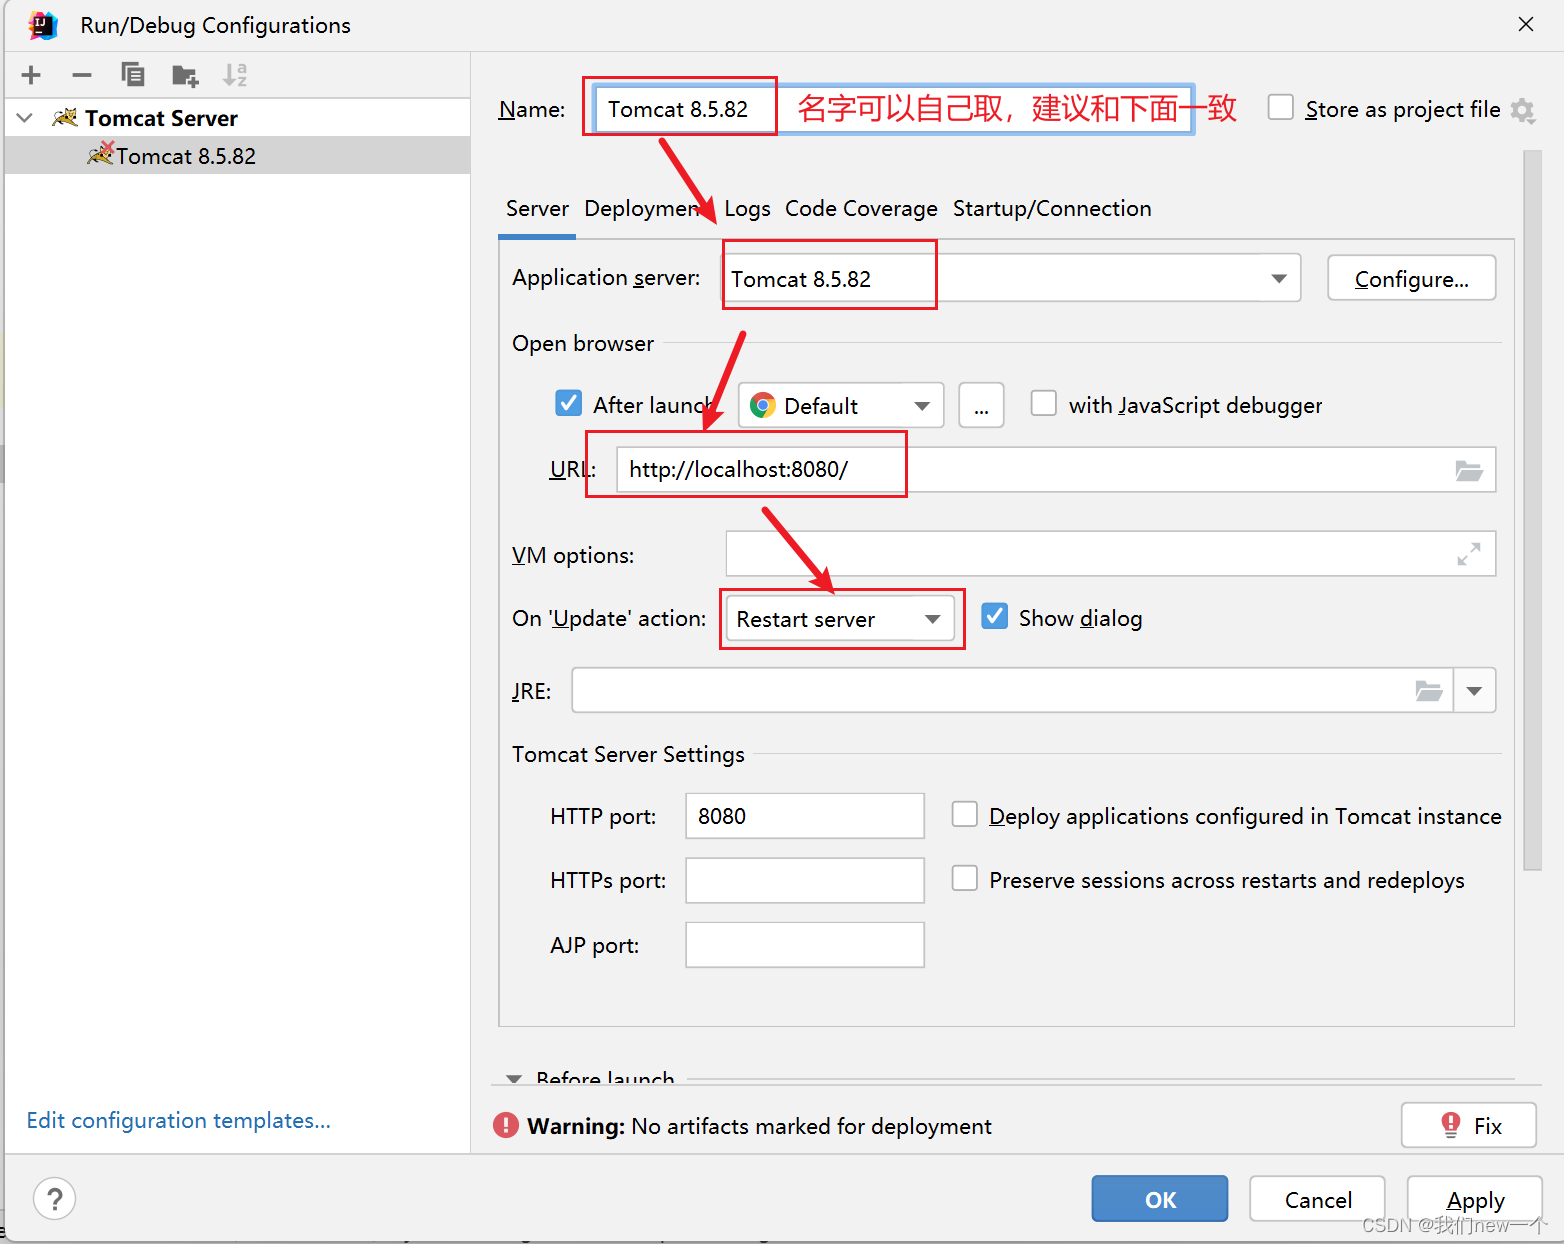Click the IntelliJ IDEA logo in title bar
This screenshot has height=1244, width=1564.
43,25
